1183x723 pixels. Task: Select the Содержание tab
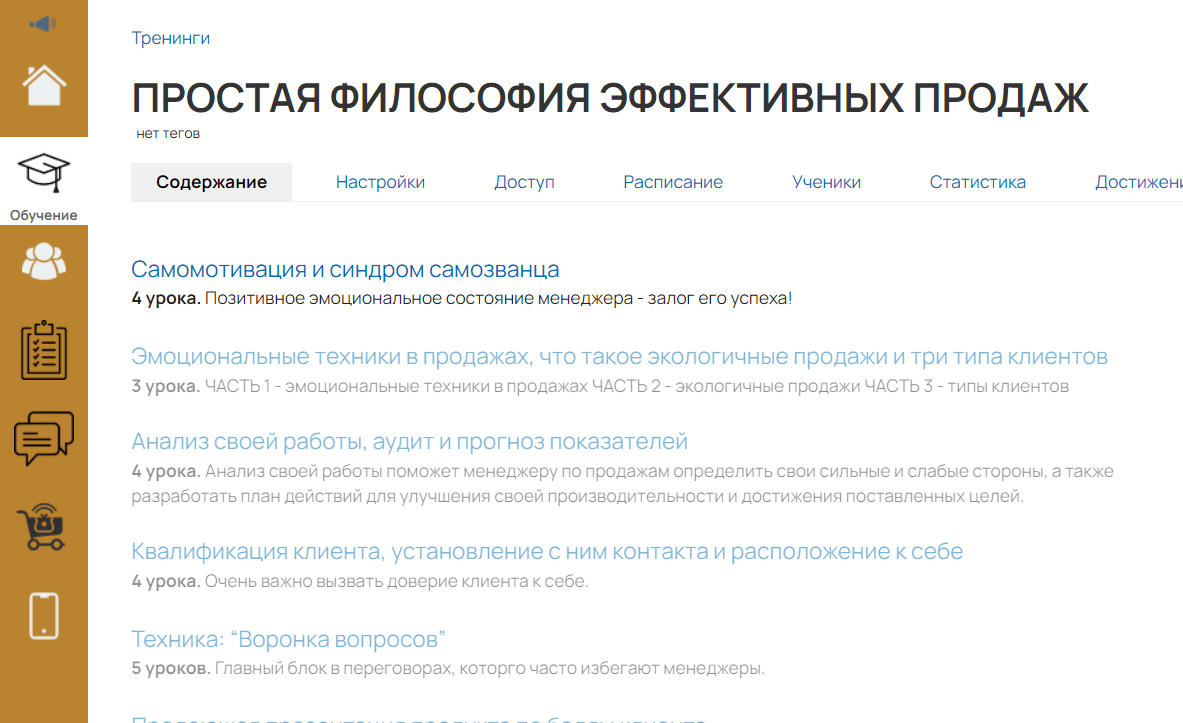coord(211,182)
